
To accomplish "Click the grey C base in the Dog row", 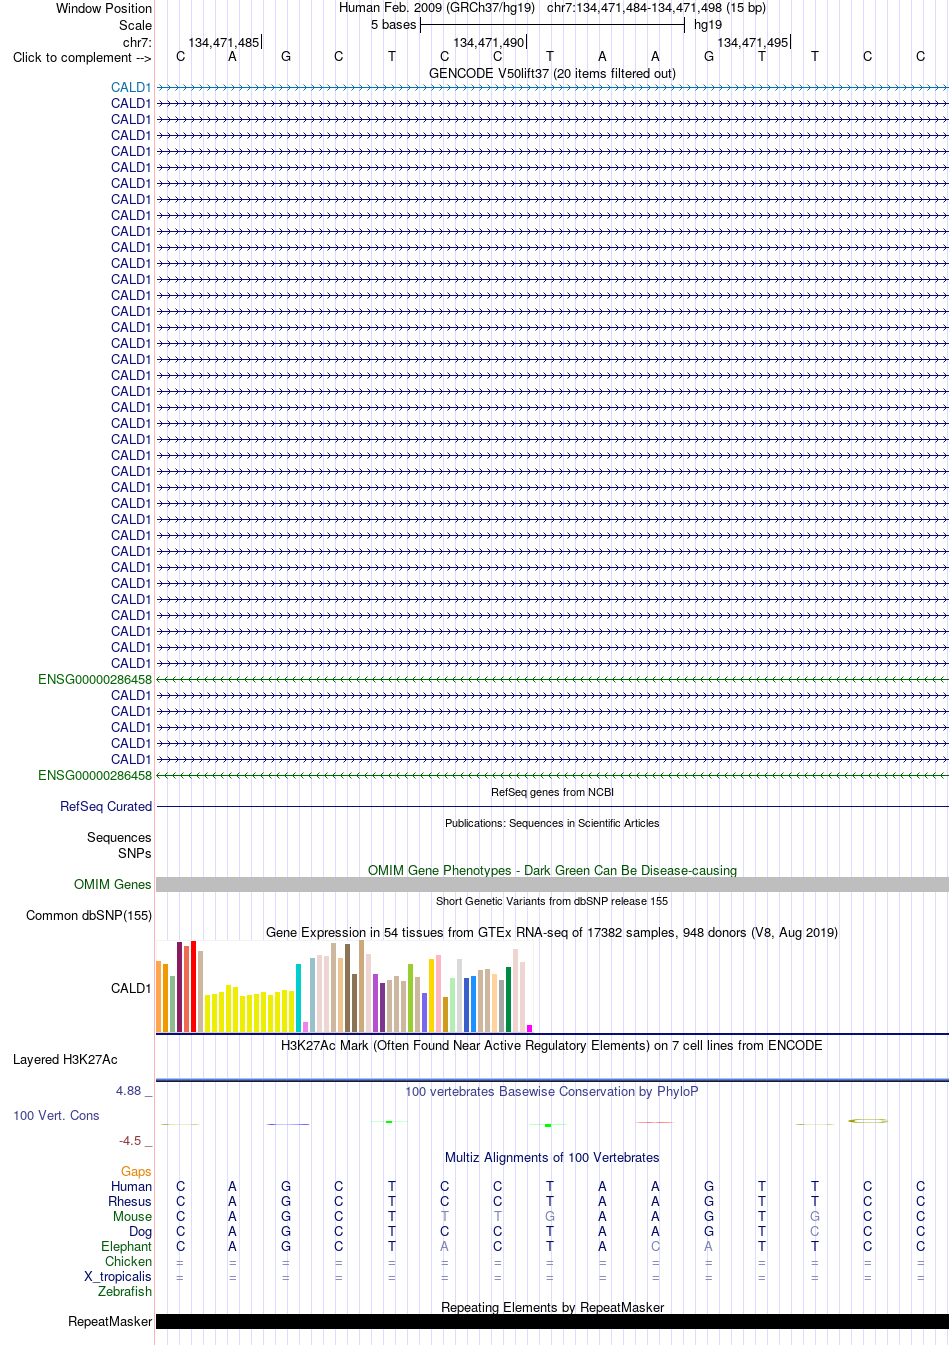I will coord(815,1232).
